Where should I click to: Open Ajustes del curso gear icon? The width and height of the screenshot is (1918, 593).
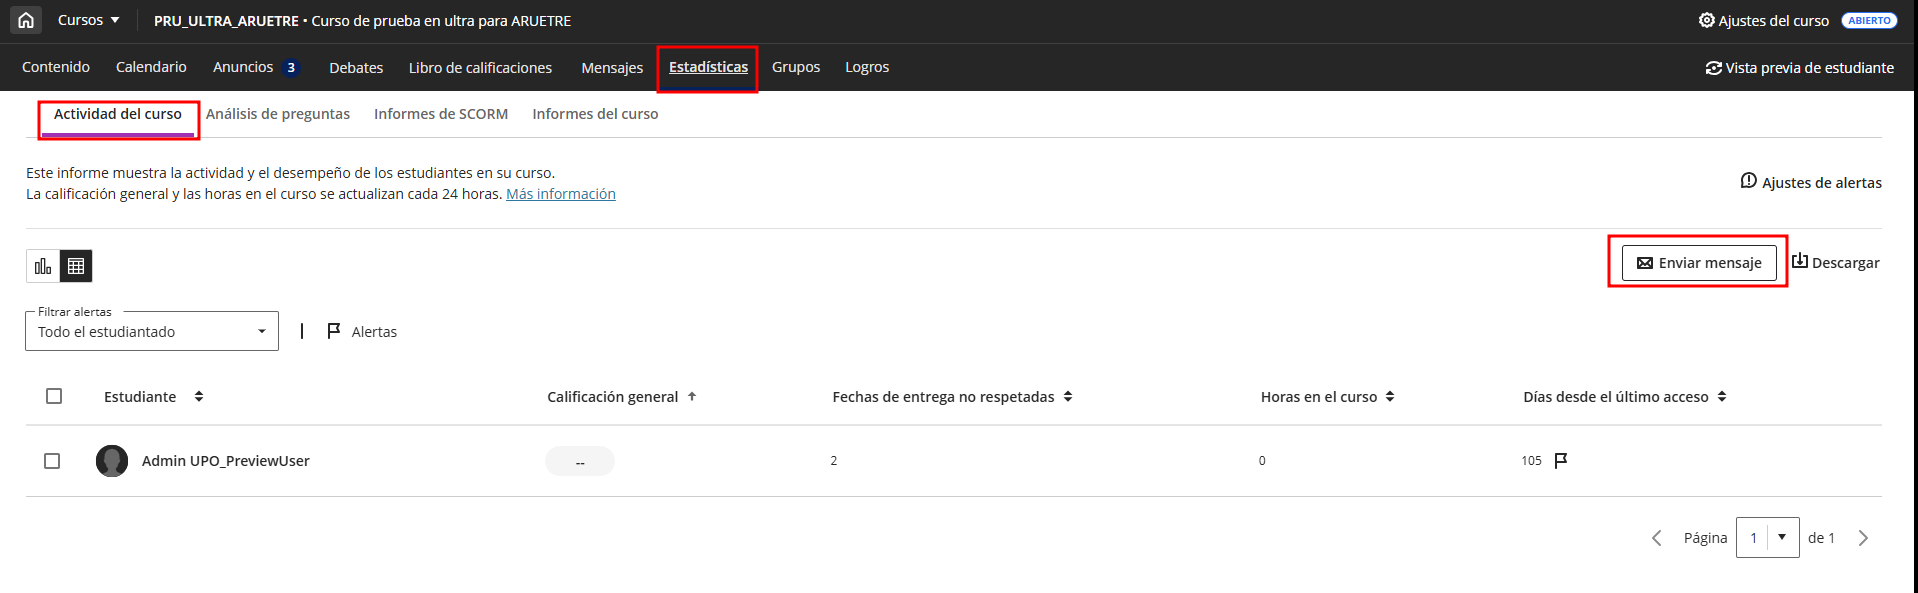pos(1706,20)
